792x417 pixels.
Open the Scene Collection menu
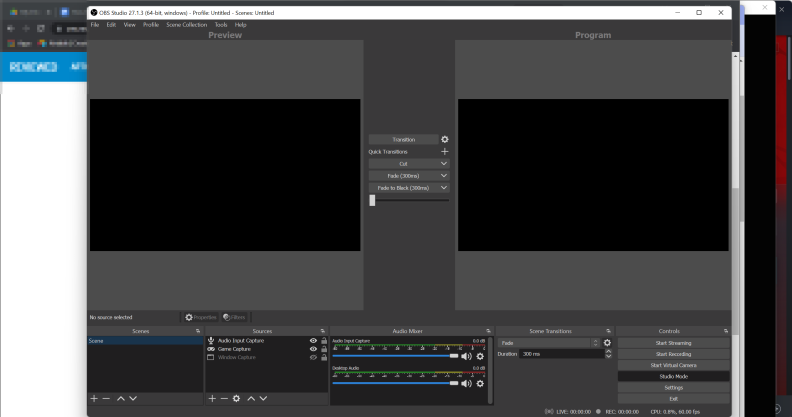pos(186,25)
